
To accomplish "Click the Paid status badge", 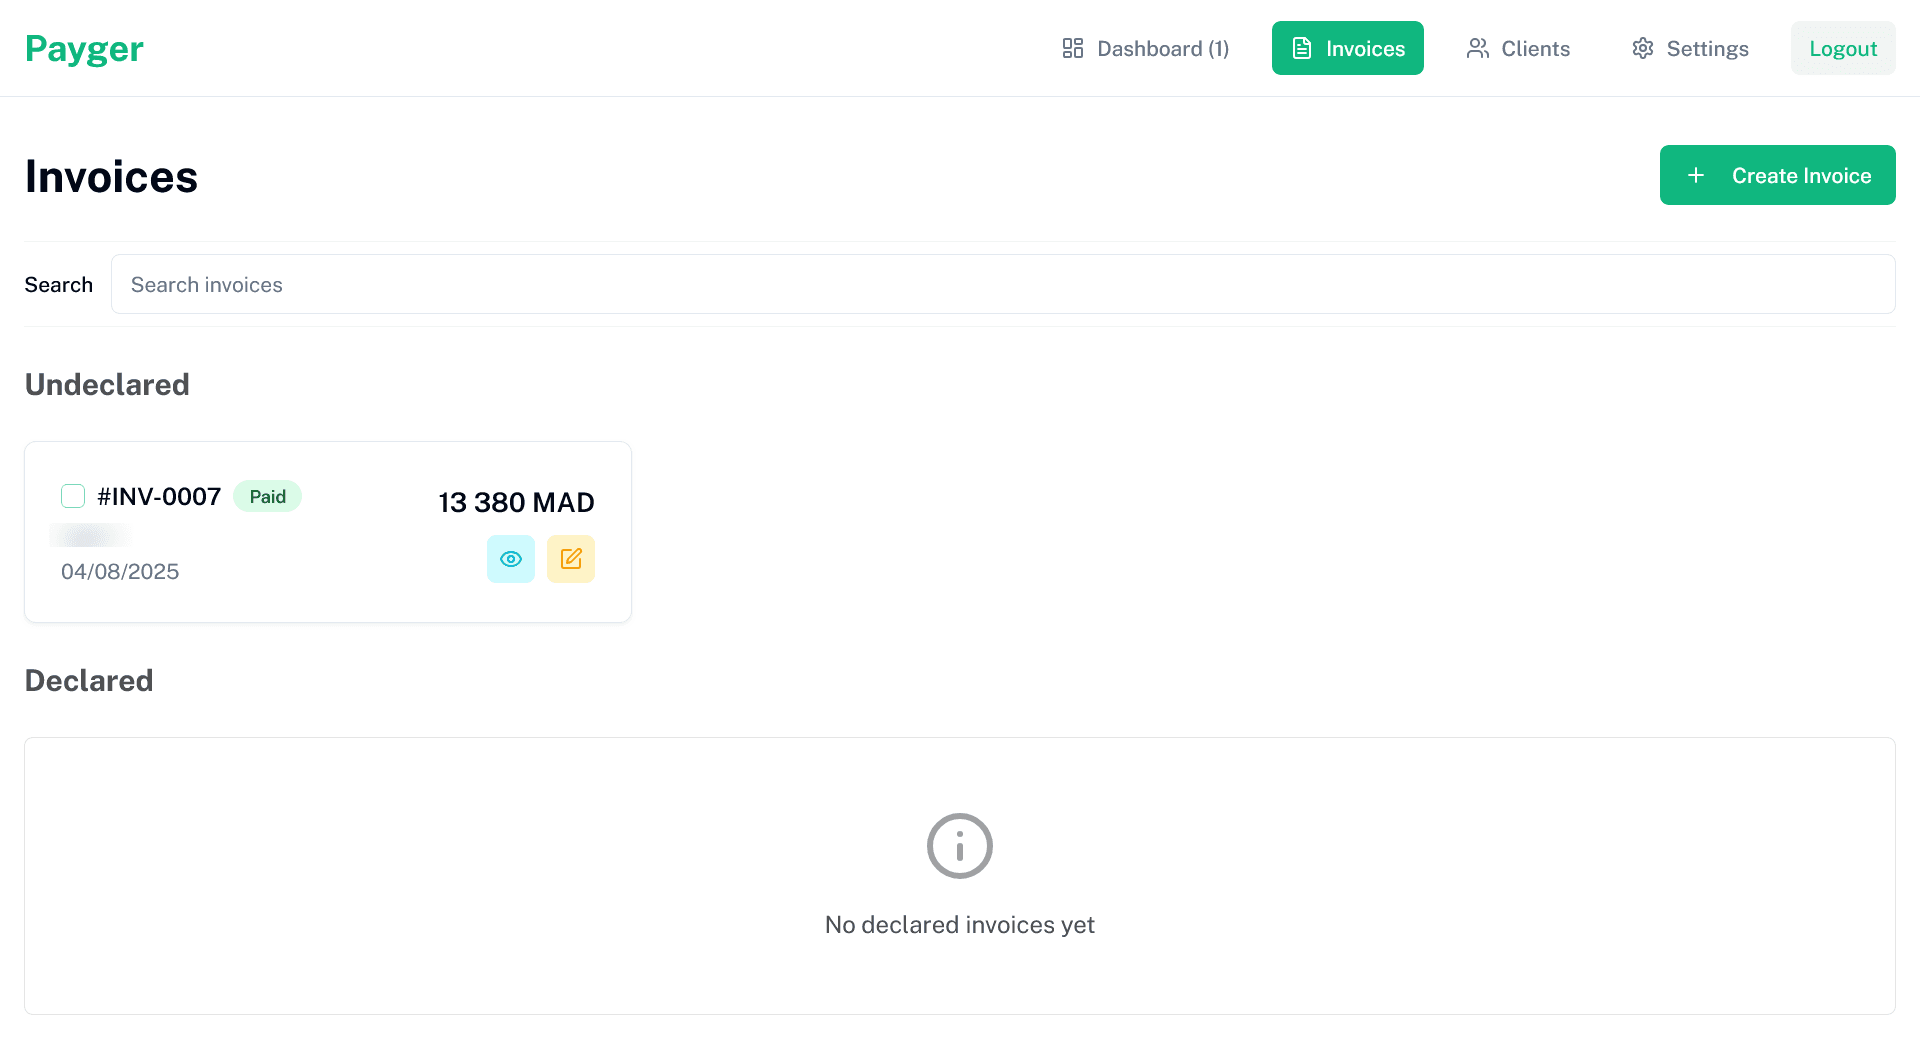I will tap(267, 495).
